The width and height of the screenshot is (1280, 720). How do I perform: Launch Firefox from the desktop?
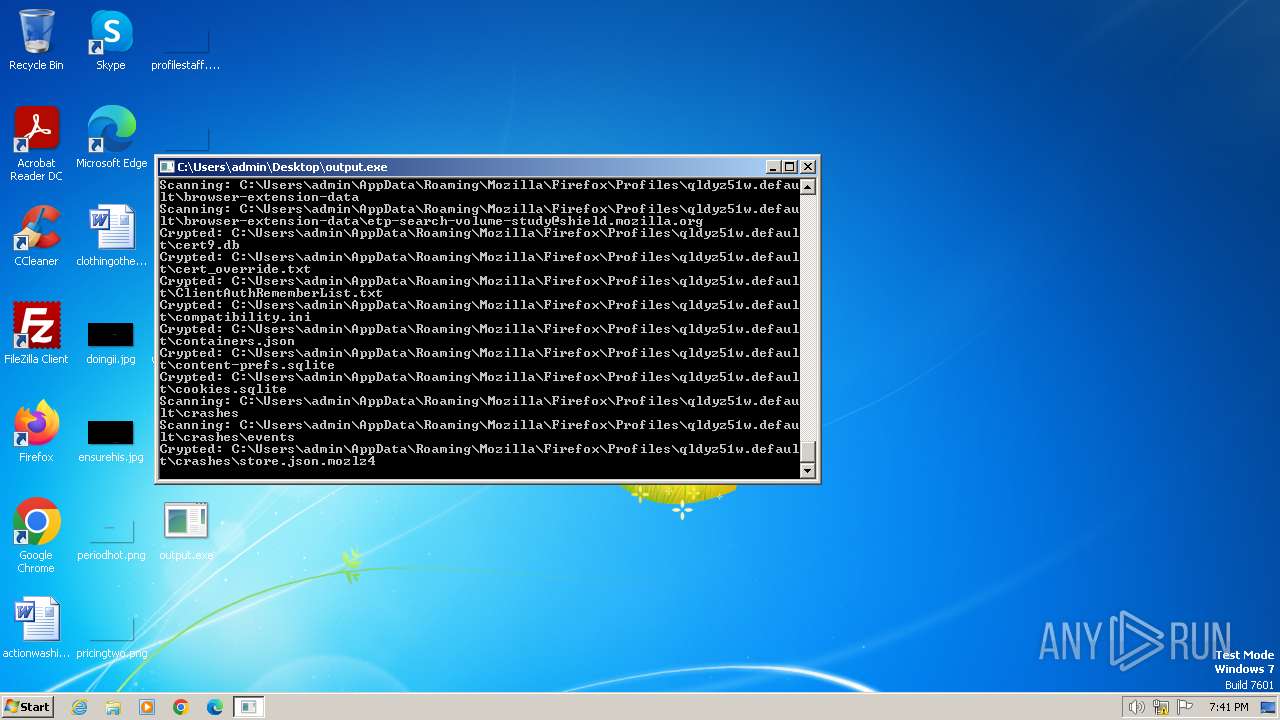coord(36,432)
